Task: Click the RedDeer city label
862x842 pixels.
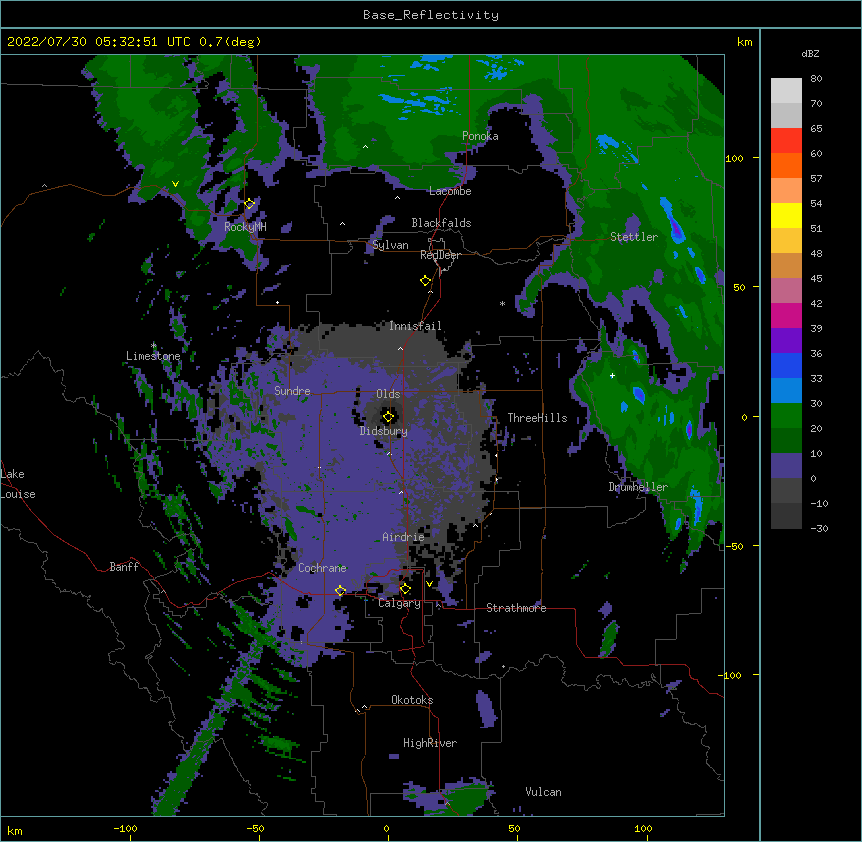Action: point(440,255)
